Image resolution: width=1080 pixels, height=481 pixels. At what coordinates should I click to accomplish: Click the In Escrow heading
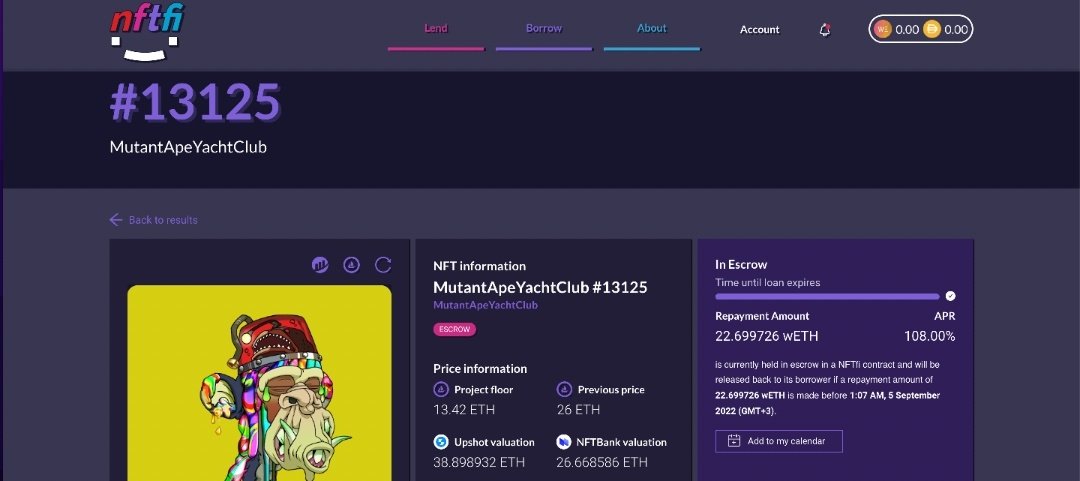click(x=741, y=265)
